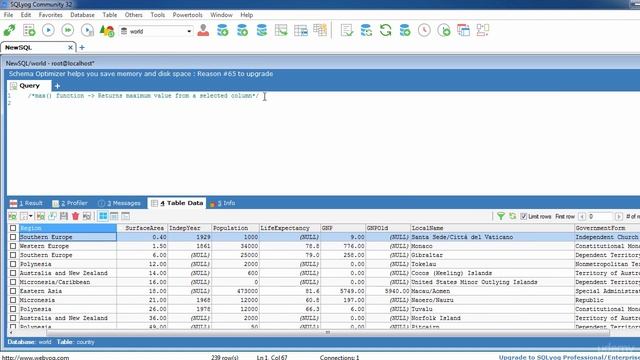Click Upgrade to SQLyog Professional link
The width and height of the screenshot is (640, 360).
pyautogui.click(x=569, y=357)
